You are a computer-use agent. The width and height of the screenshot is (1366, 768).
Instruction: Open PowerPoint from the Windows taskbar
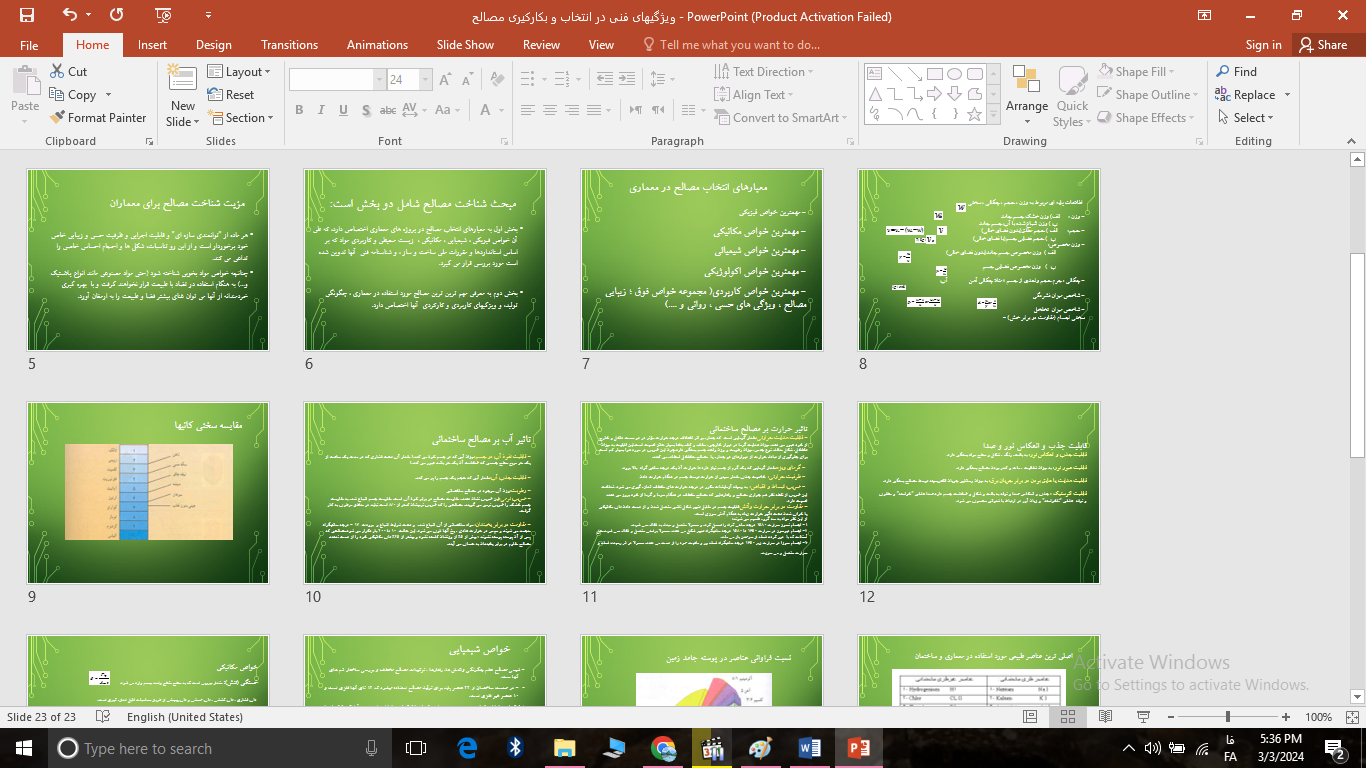coord(858,748)
